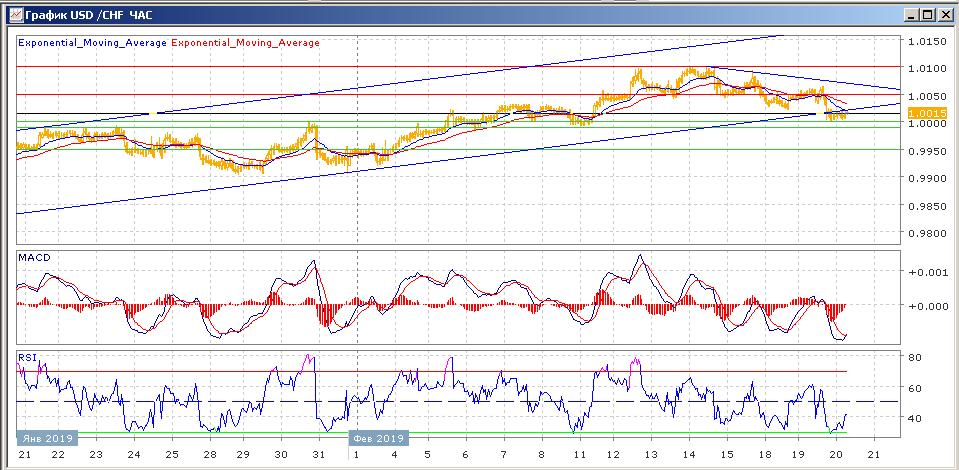Click the RSI panel label
959x470 pixels.
[x=28, y=357]
